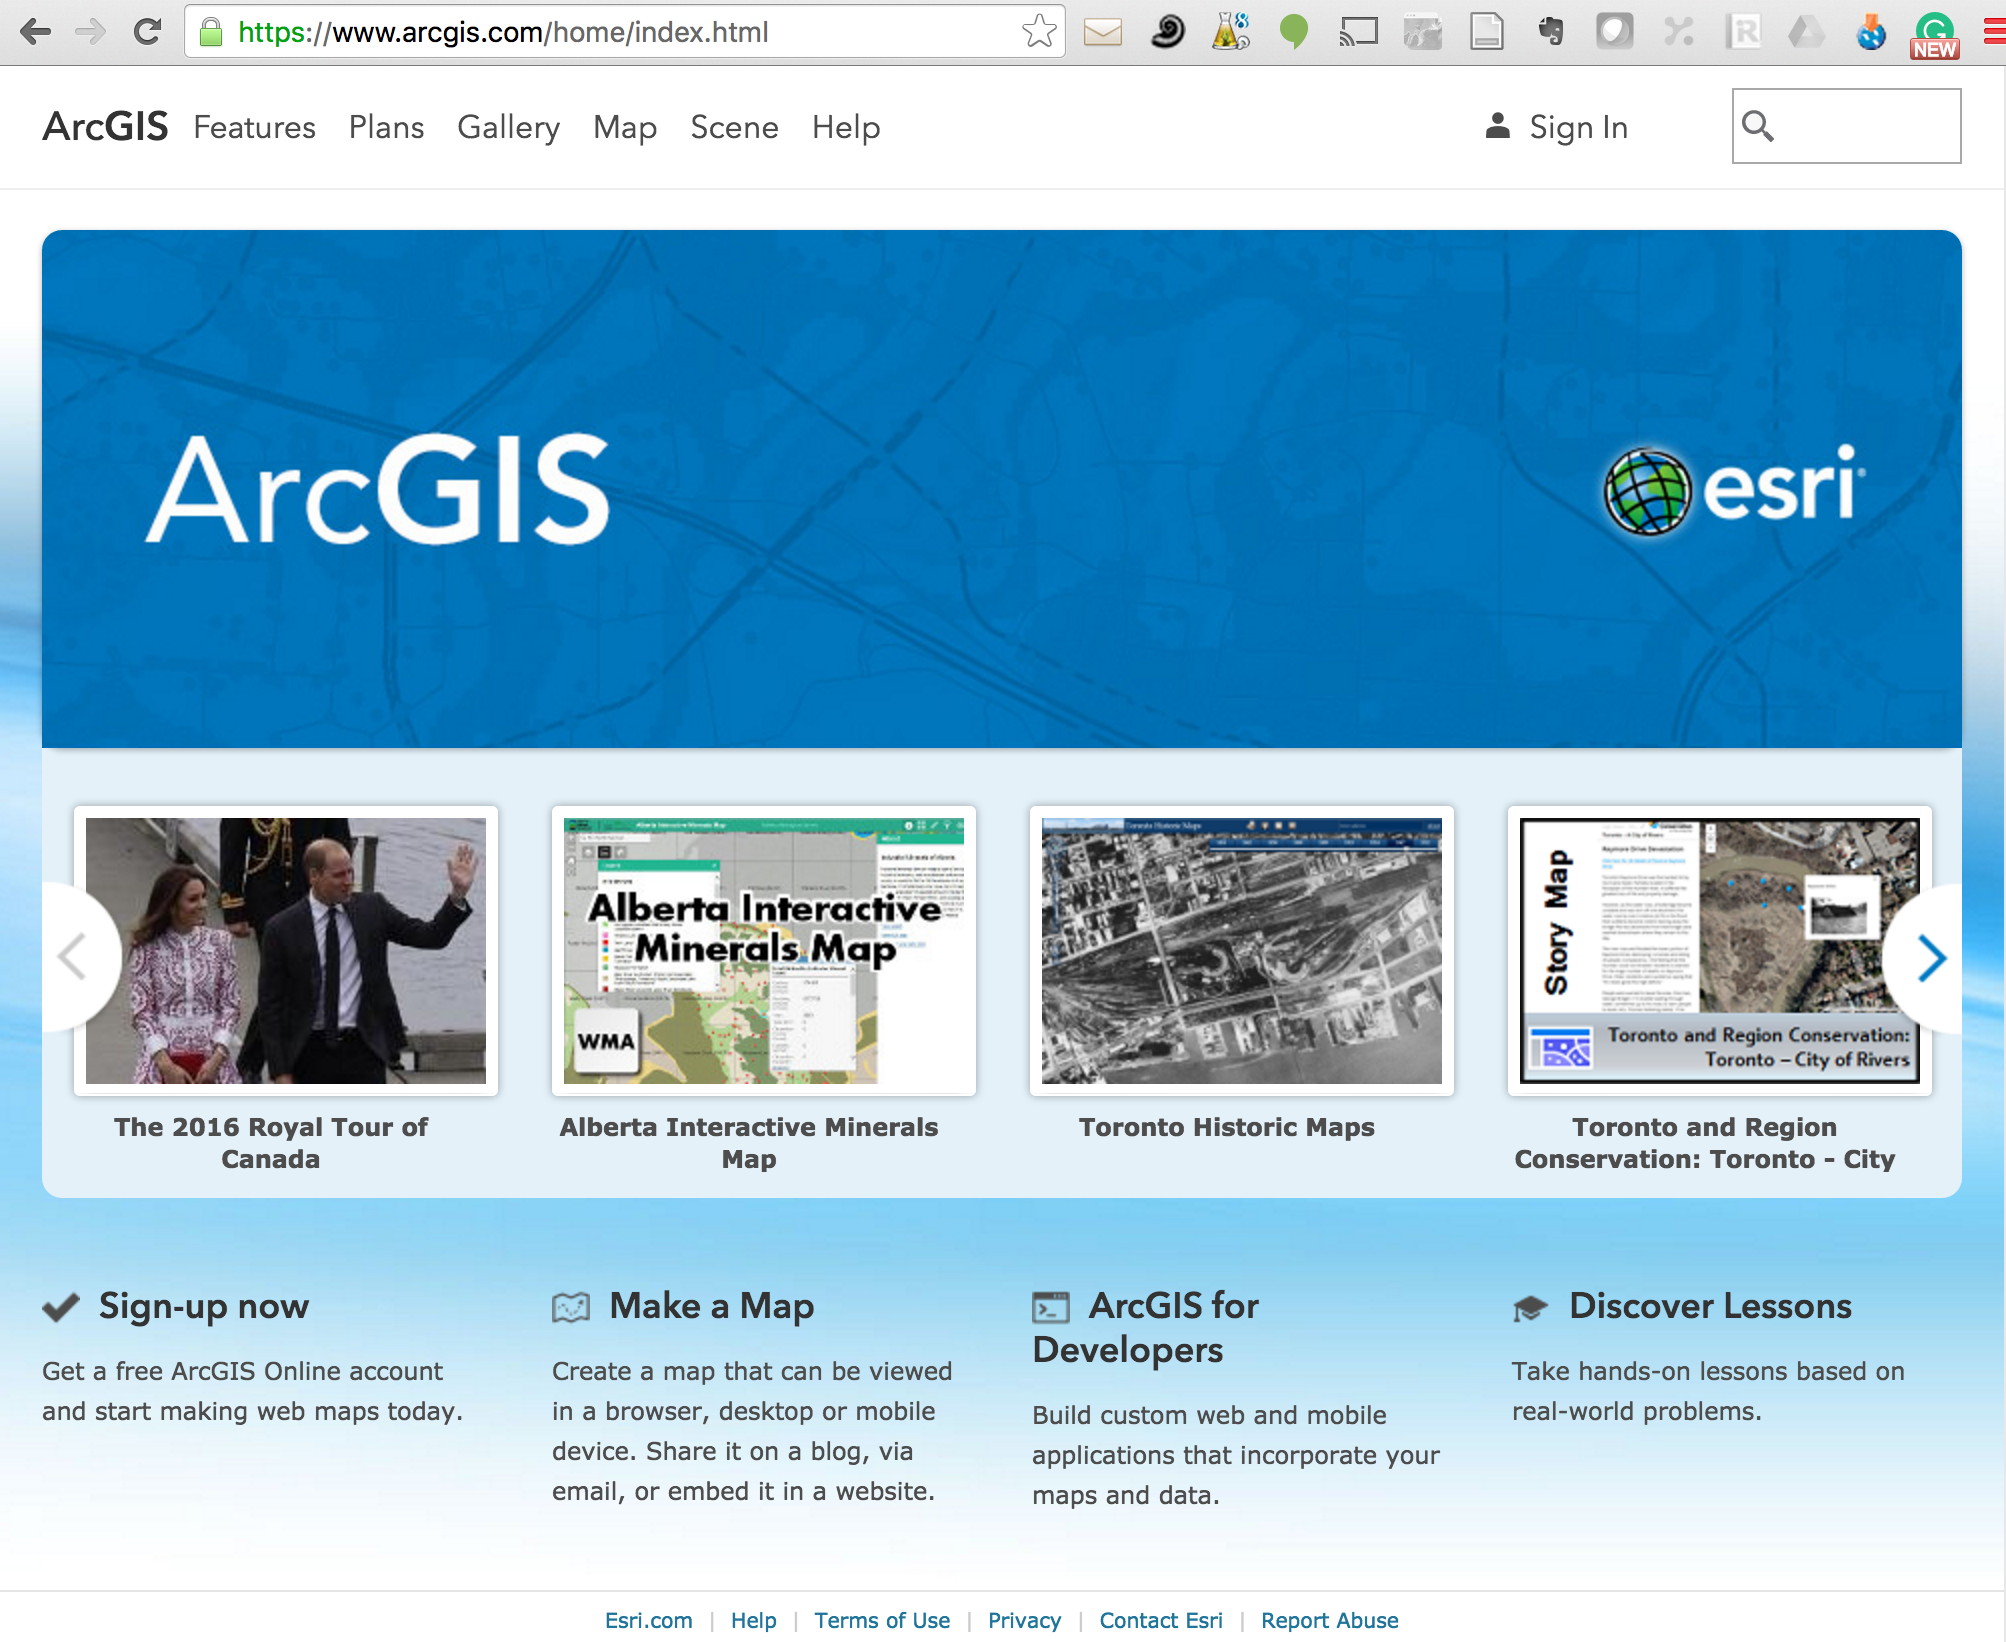Click the Discover Lessons heading
The height and width of the screenshot is (1642, 2006).
point(1710,1306)
